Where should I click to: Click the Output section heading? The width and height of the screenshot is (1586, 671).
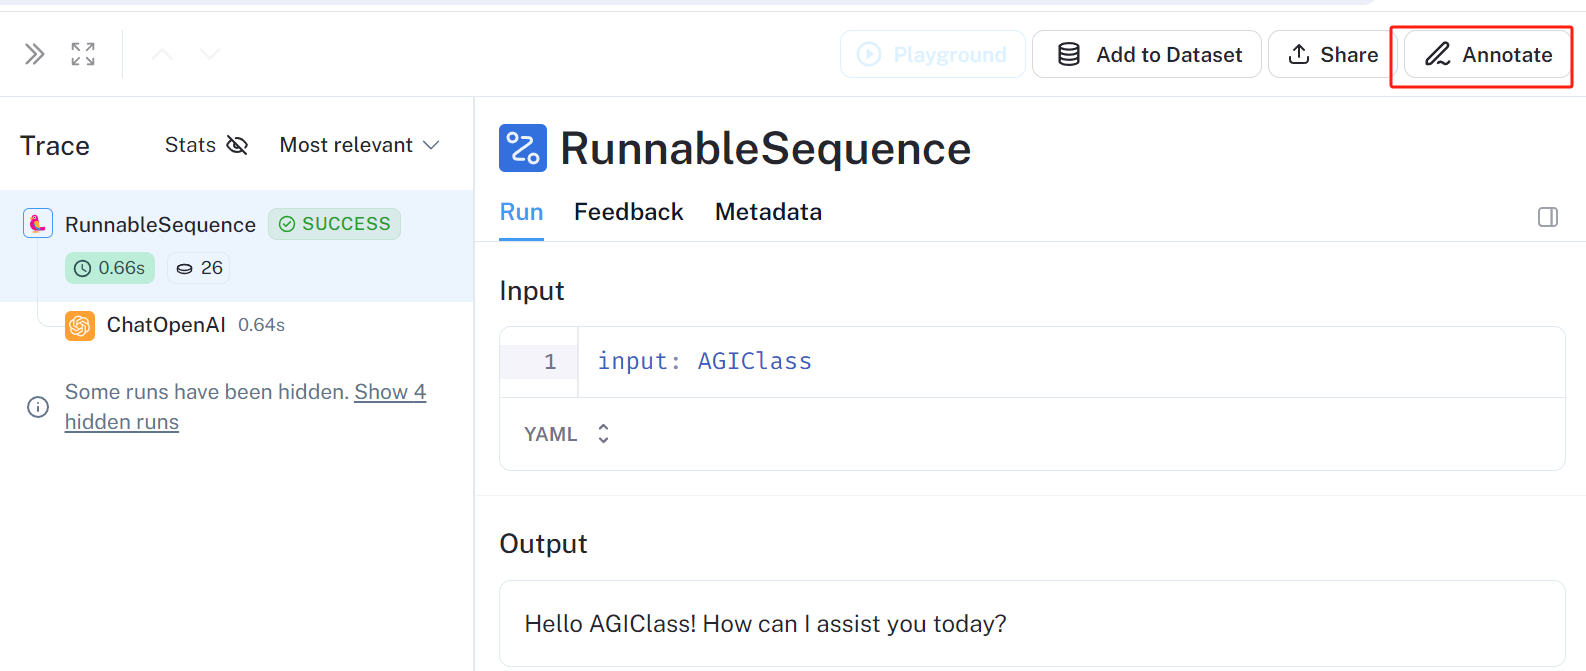(x=543, y=544)
